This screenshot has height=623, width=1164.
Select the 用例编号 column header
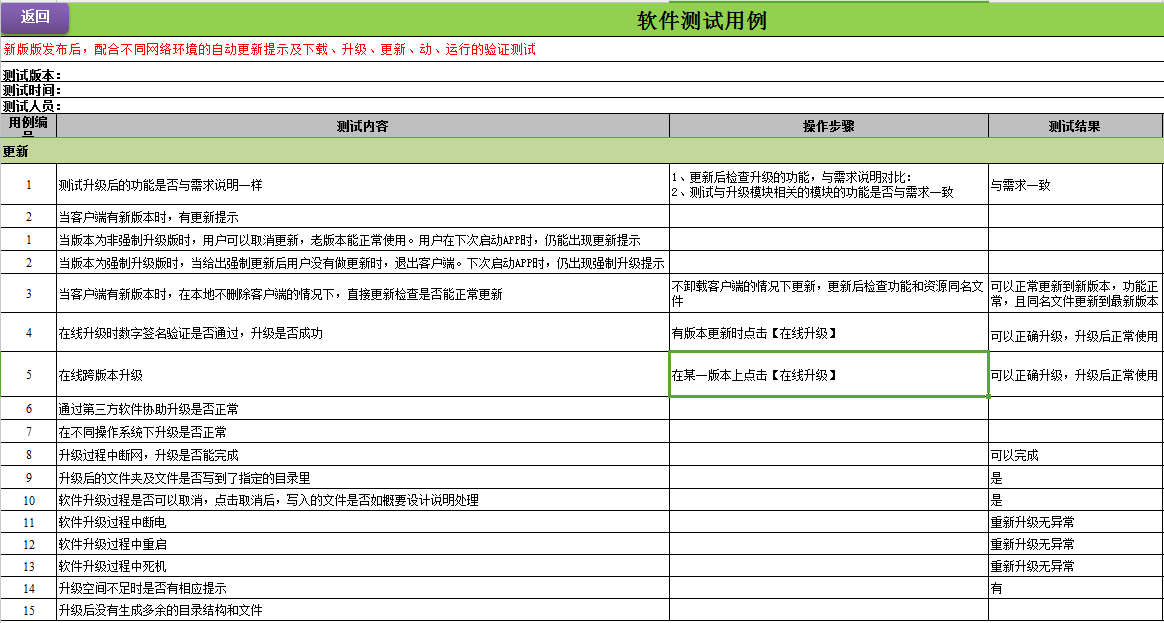(29, 126)
